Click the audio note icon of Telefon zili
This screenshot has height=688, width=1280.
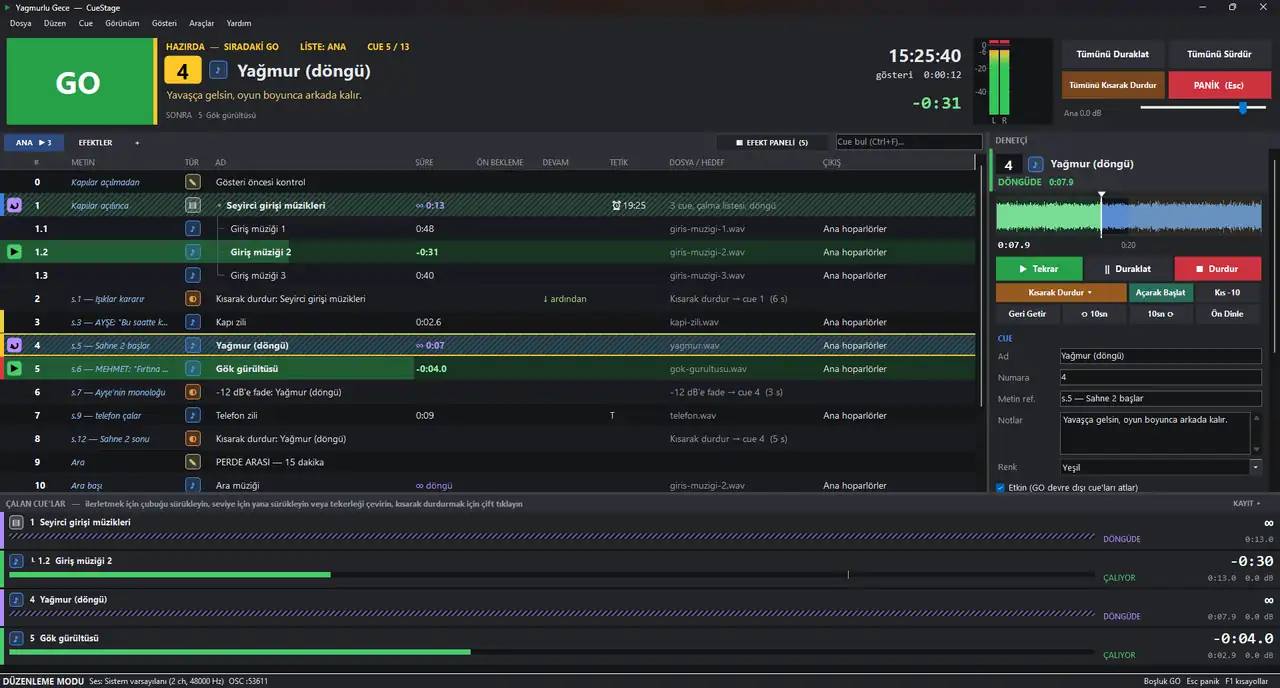(x=193, y=415)
